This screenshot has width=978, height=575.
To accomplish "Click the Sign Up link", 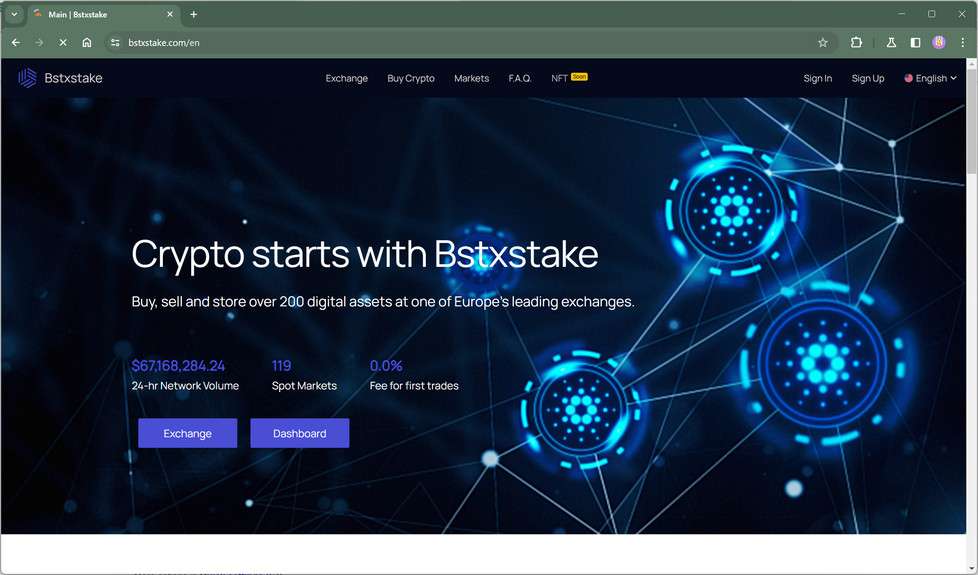I will point(868,78).
